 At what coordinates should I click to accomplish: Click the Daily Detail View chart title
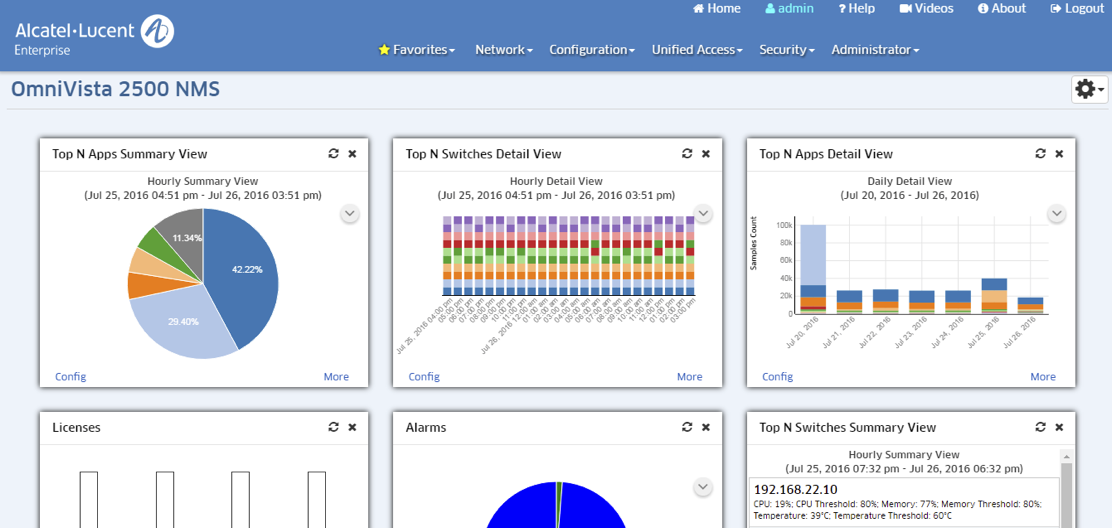pos(910,181)
